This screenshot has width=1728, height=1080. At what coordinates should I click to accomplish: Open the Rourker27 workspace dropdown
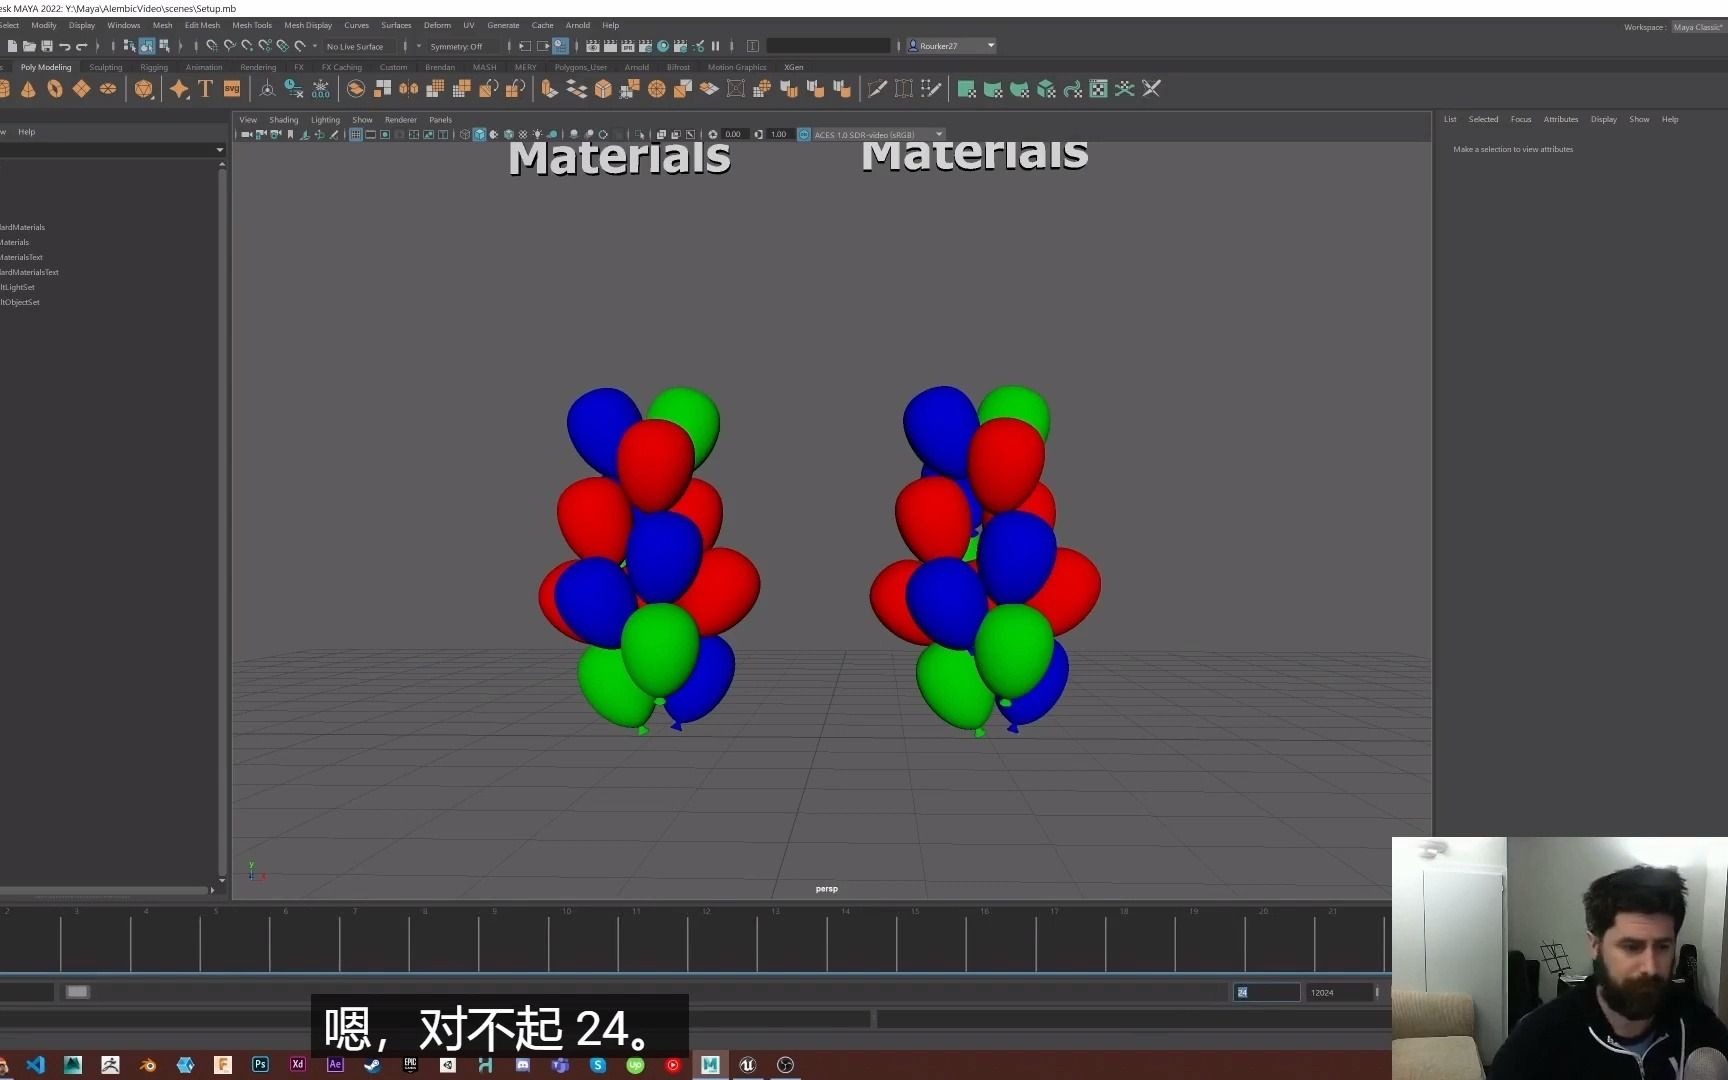(950, 45)
